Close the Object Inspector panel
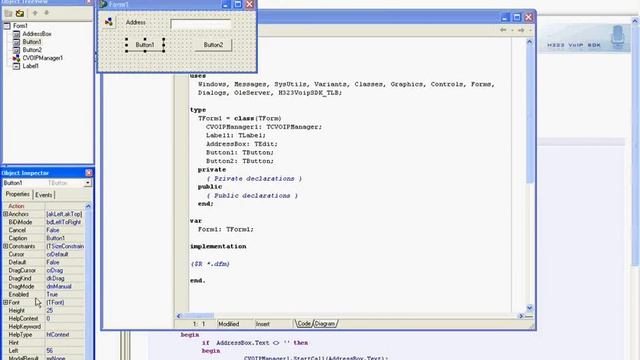Screen dimensions: 640x360 89,173
